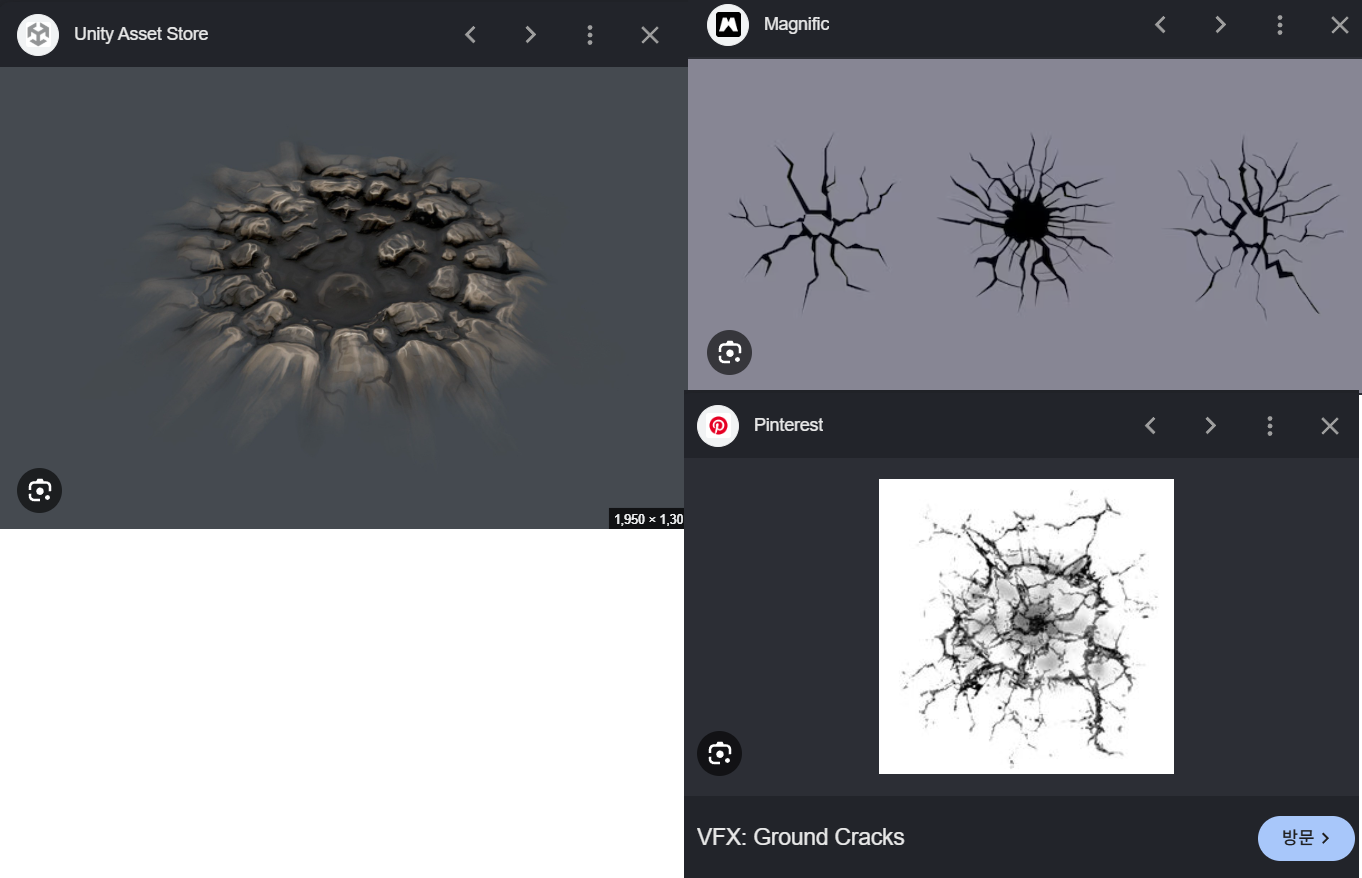Go to next image in Unity Asset Store panel

coord(530,35)
